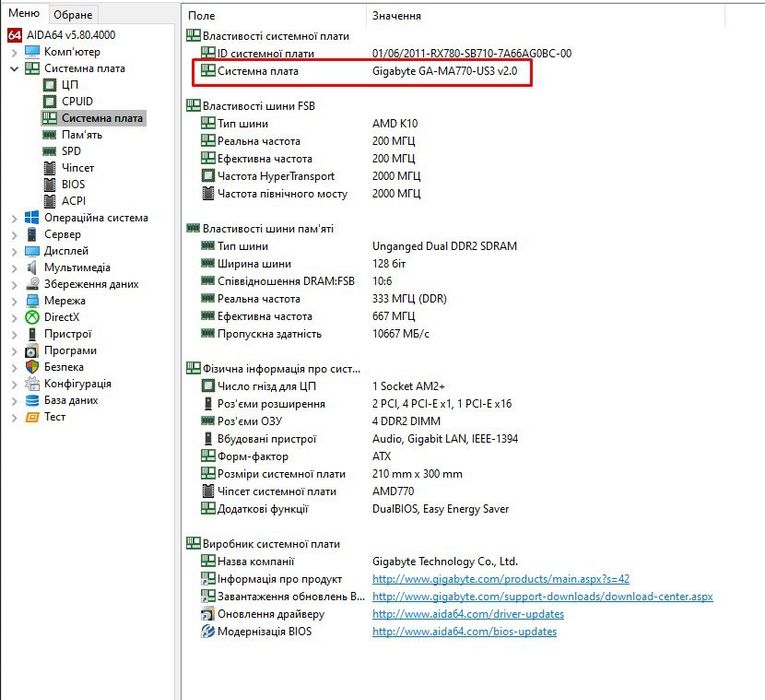
Task: Click the CPUID chip icon
Action: click(50, 101)
